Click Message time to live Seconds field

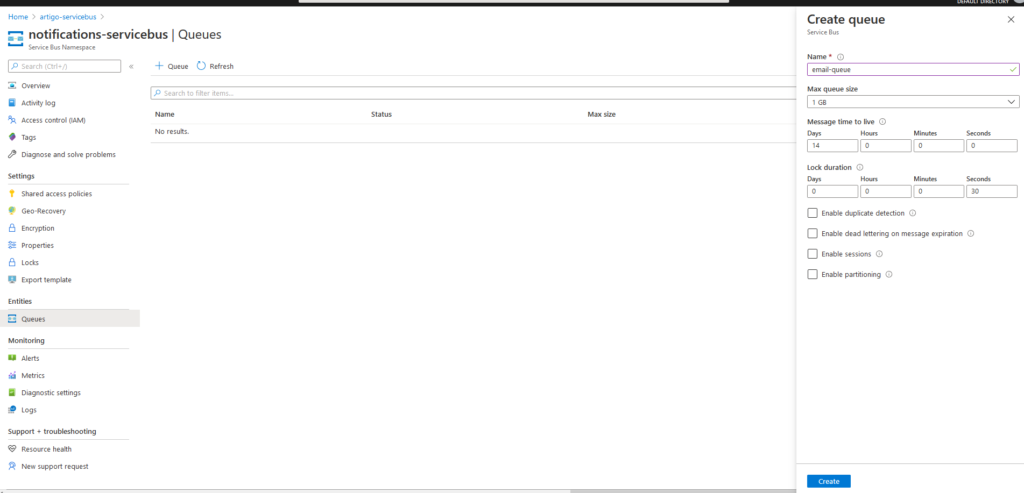pos(991,146)
